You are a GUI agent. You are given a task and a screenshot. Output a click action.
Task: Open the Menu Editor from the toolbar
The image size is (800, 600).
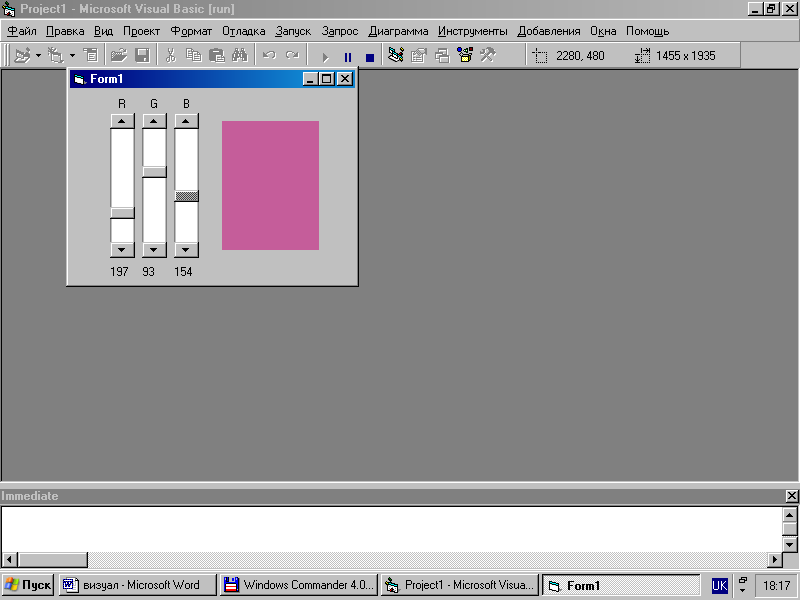click(x=91, y=55)
